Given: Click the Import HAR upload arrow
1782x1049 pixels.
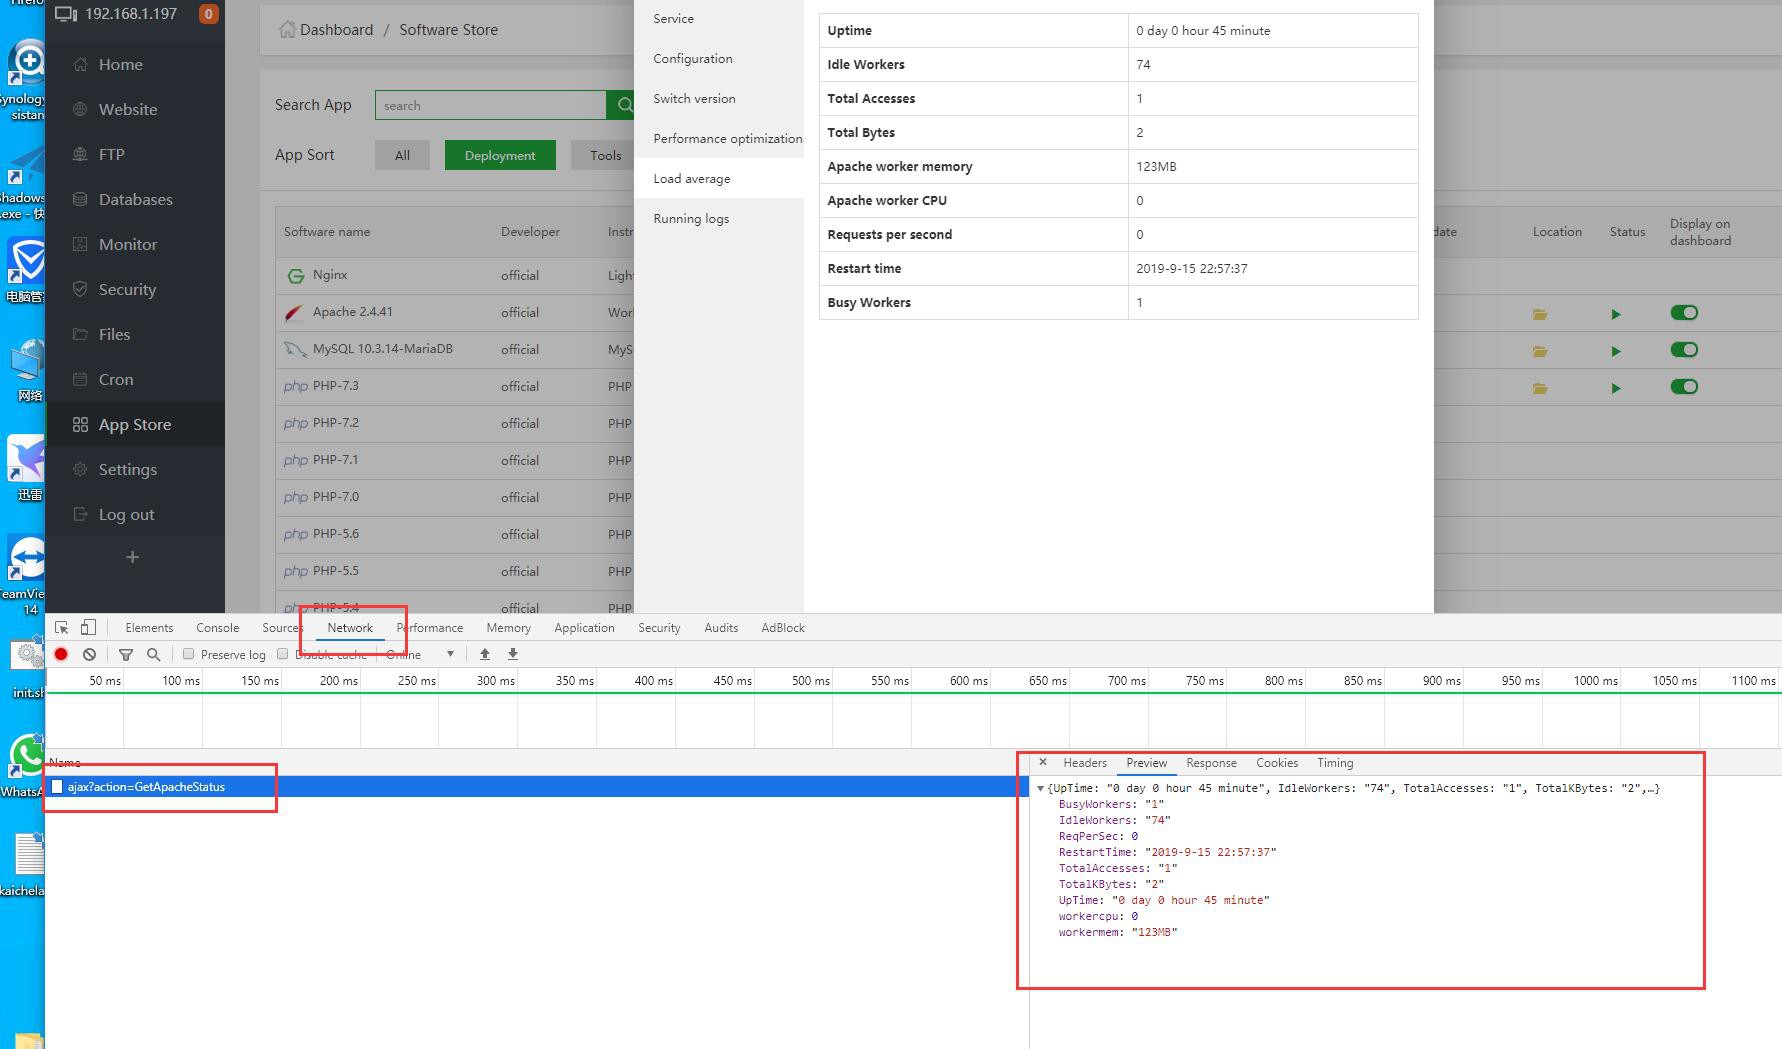Looking at the screenshot, I should [485, 654].
